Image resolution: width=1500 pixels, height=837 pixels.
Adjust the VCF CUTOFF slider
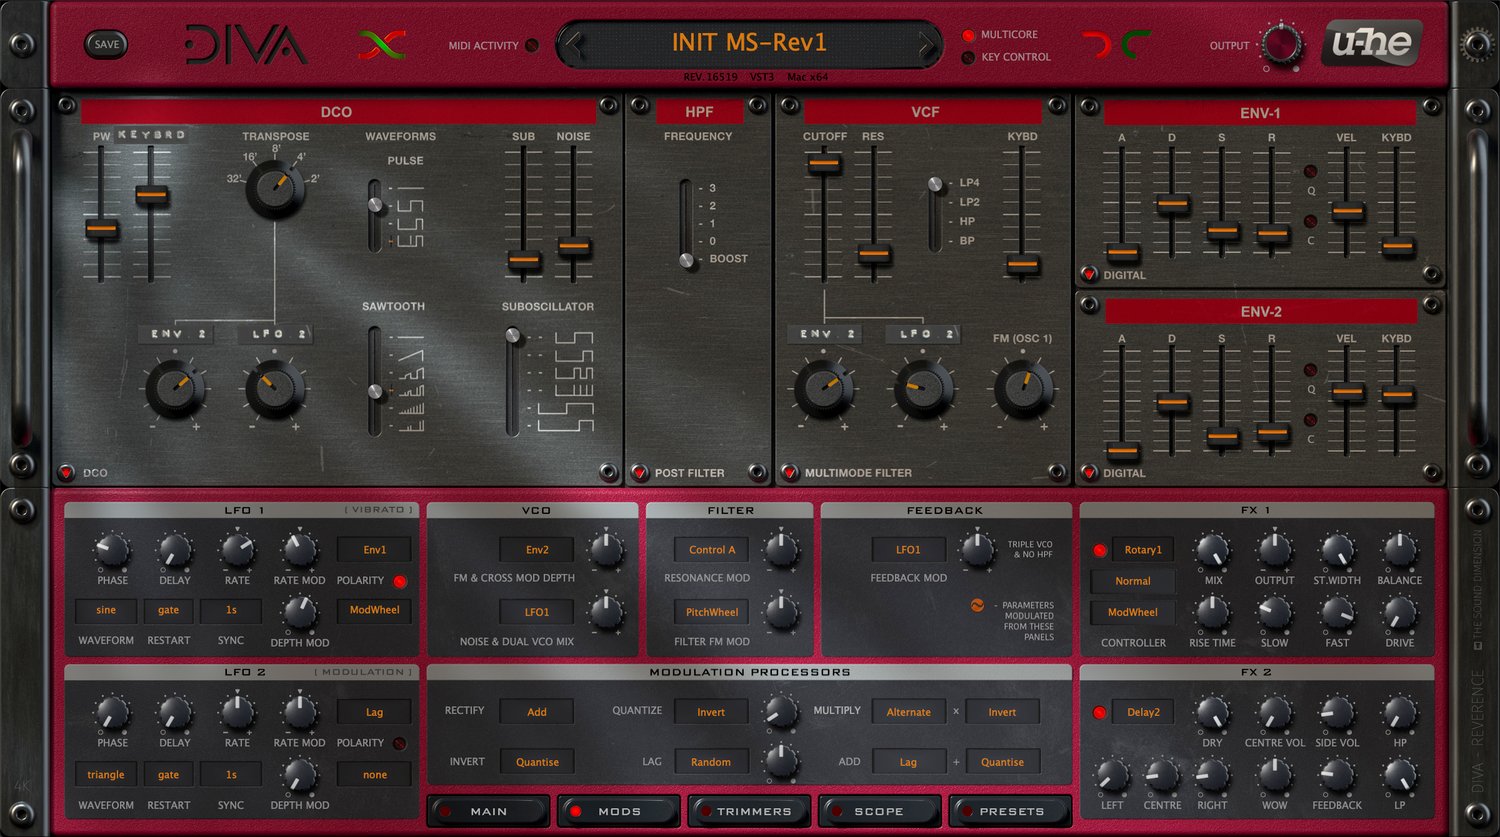(x=823, y=163)
